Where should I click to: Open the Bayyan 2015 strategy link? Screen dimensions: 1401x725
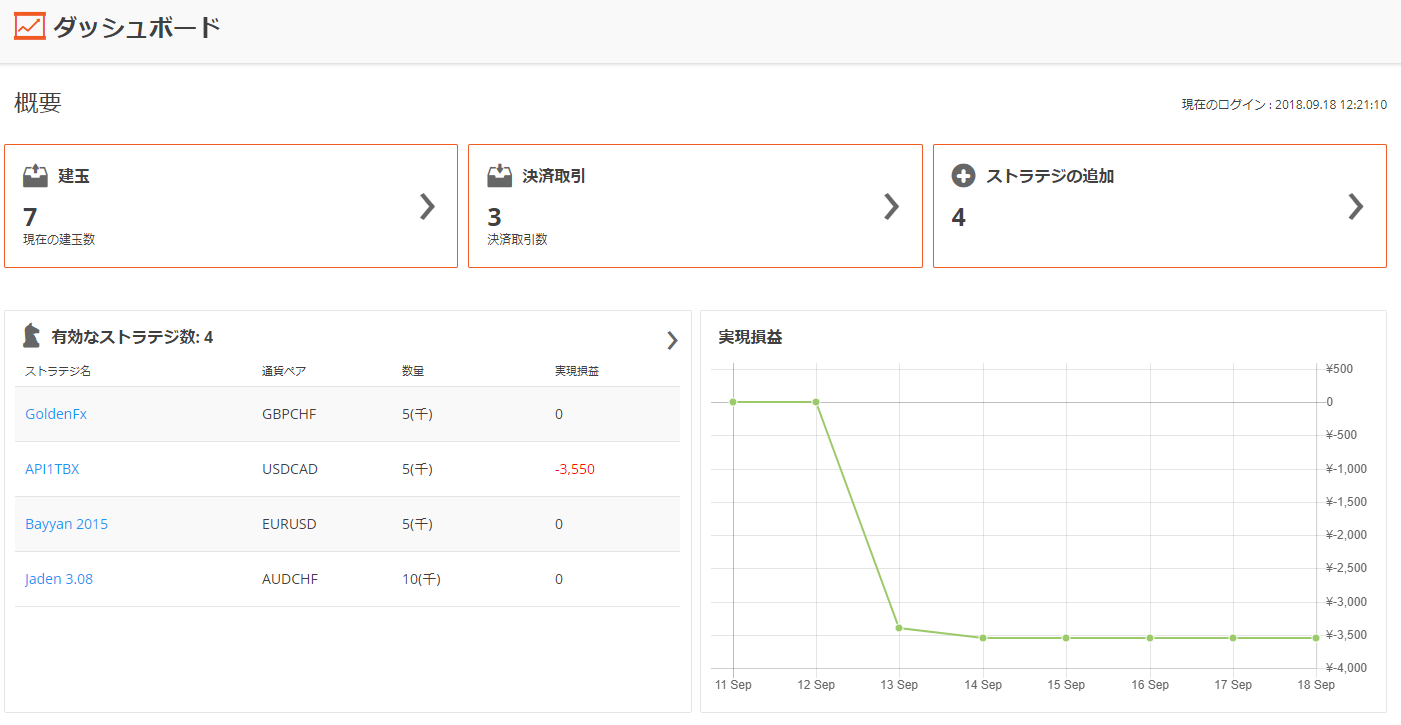[x=66, y=524]
